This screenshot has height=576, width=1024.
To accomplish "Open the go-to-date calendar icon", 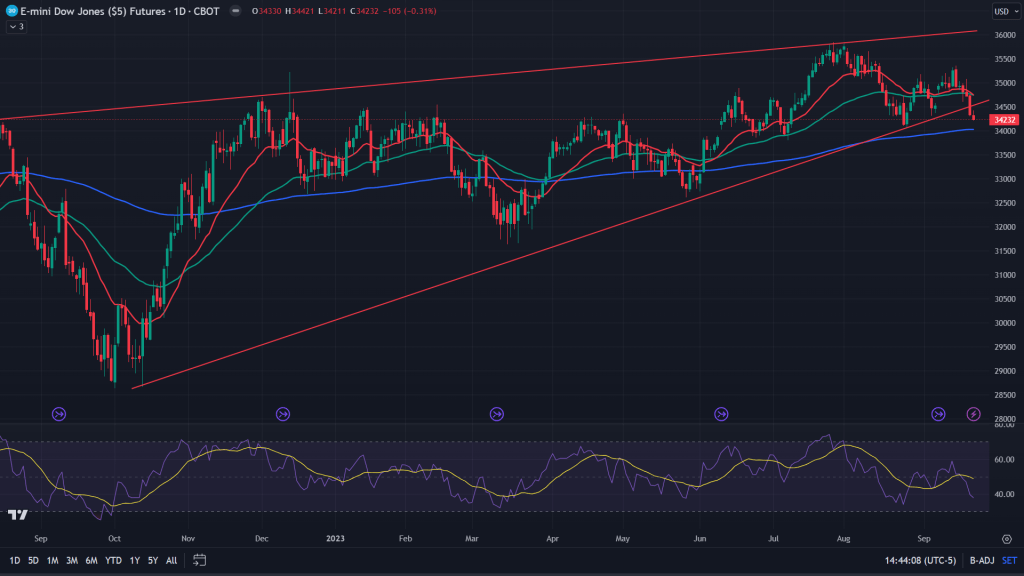I will coord(200,560).
